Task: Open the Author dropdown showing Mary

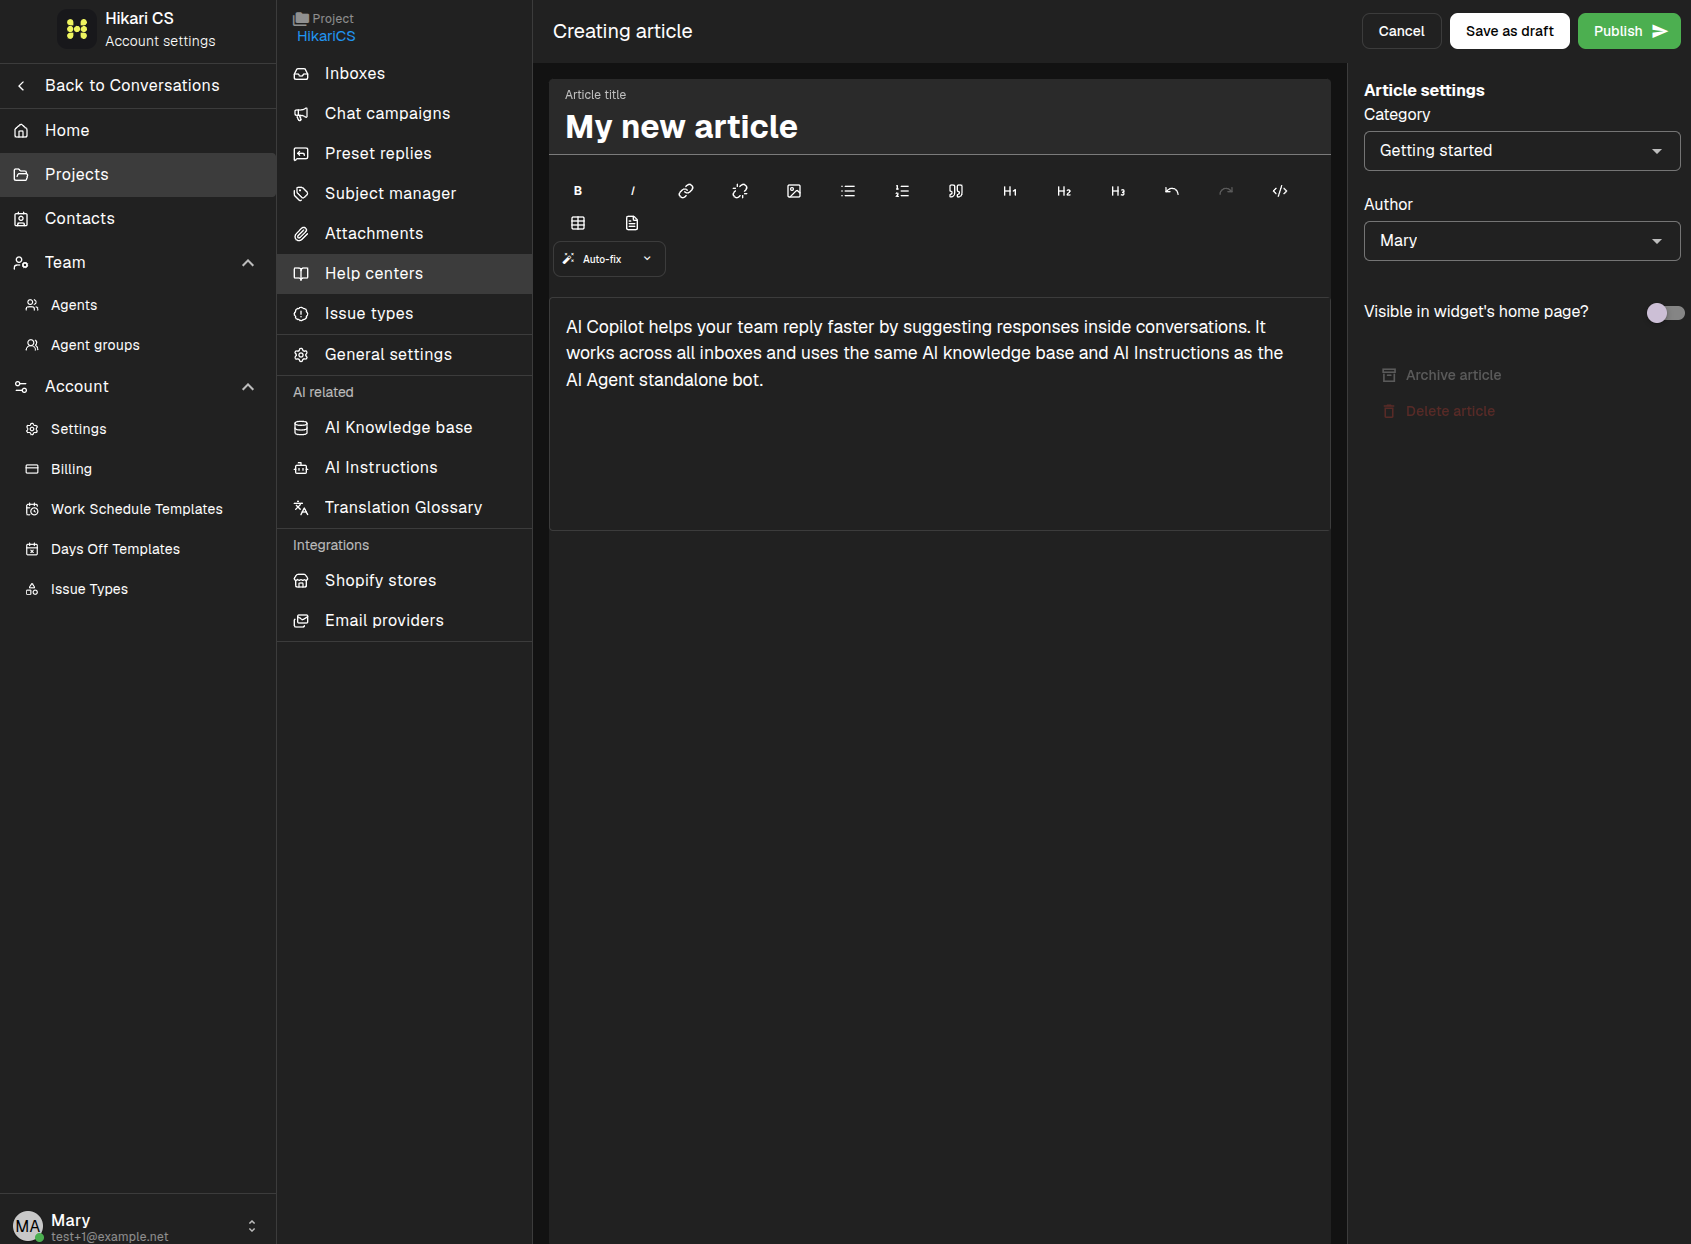Action: pyautogui.click(x=1522, y=241)
